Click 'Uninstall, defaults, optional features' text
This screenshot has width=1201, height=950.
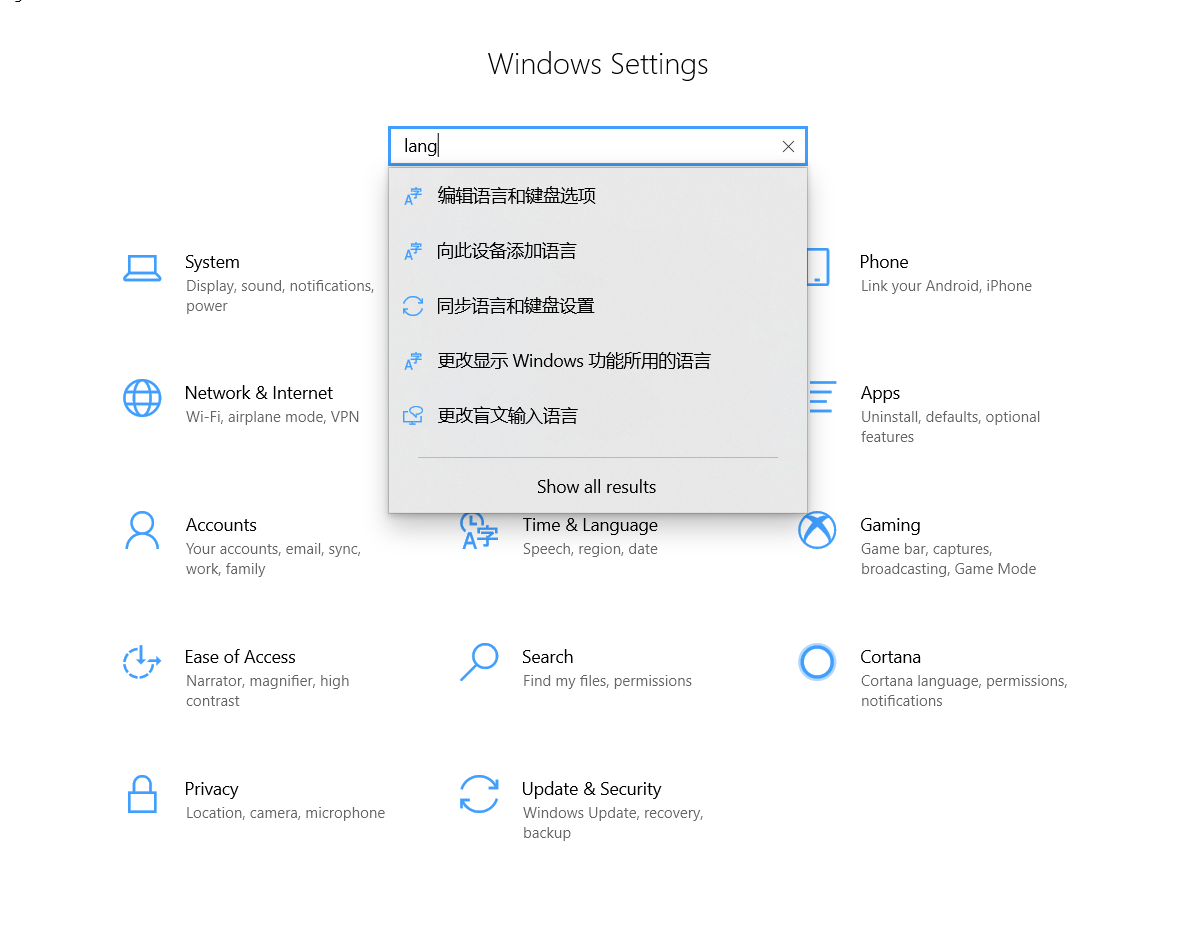click(x=950, y=427)
